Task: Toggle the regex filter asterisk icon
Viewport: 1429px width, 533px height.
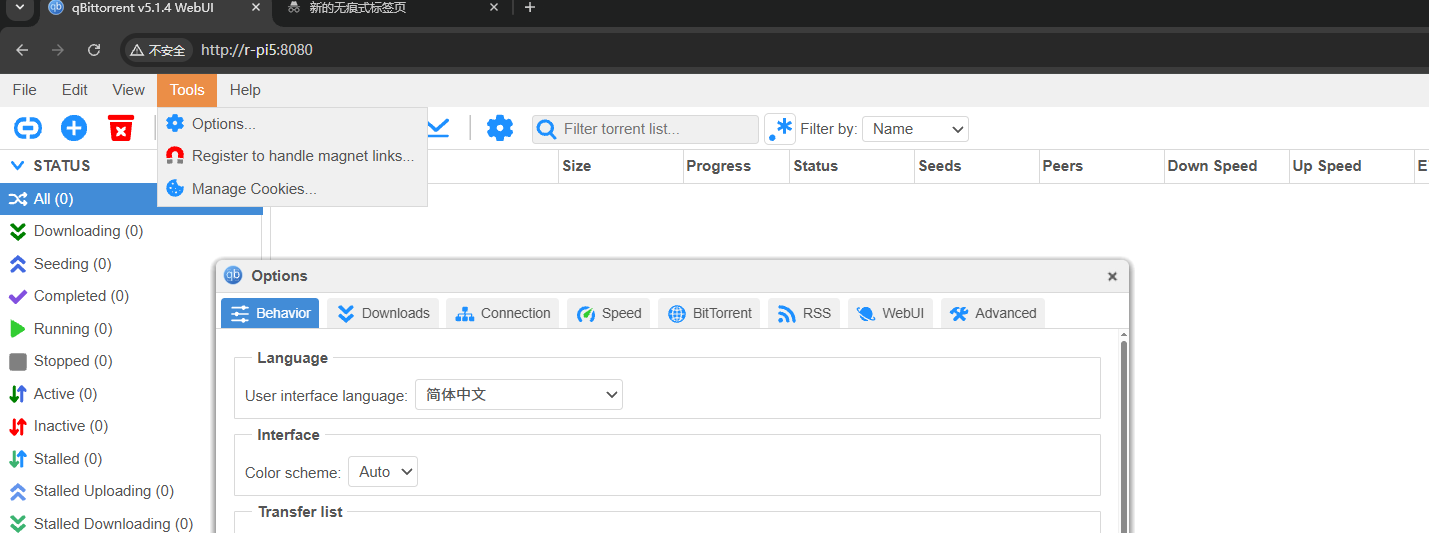Action: click(x=780, y=128)
